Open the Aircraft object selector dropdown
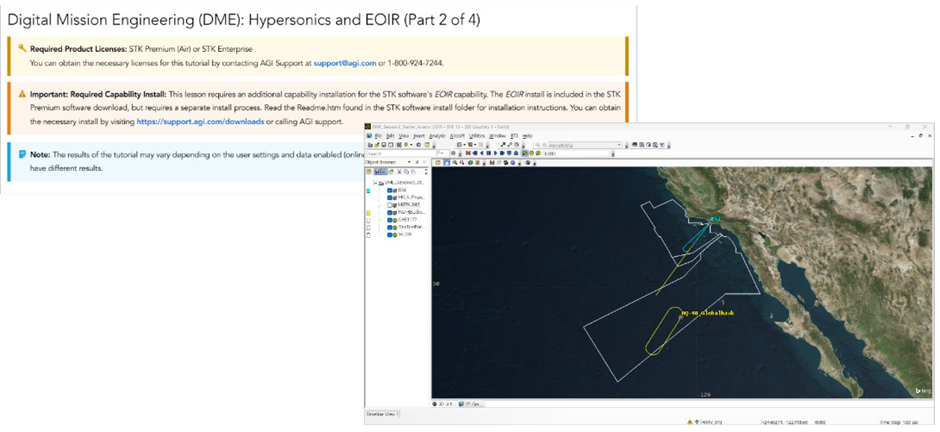 click(619, 144)
